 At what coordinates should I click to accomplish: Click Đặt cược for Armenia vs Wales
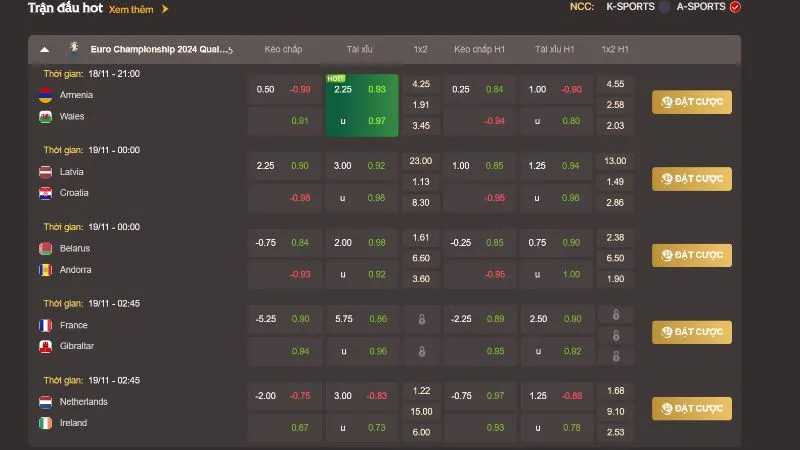692,102
